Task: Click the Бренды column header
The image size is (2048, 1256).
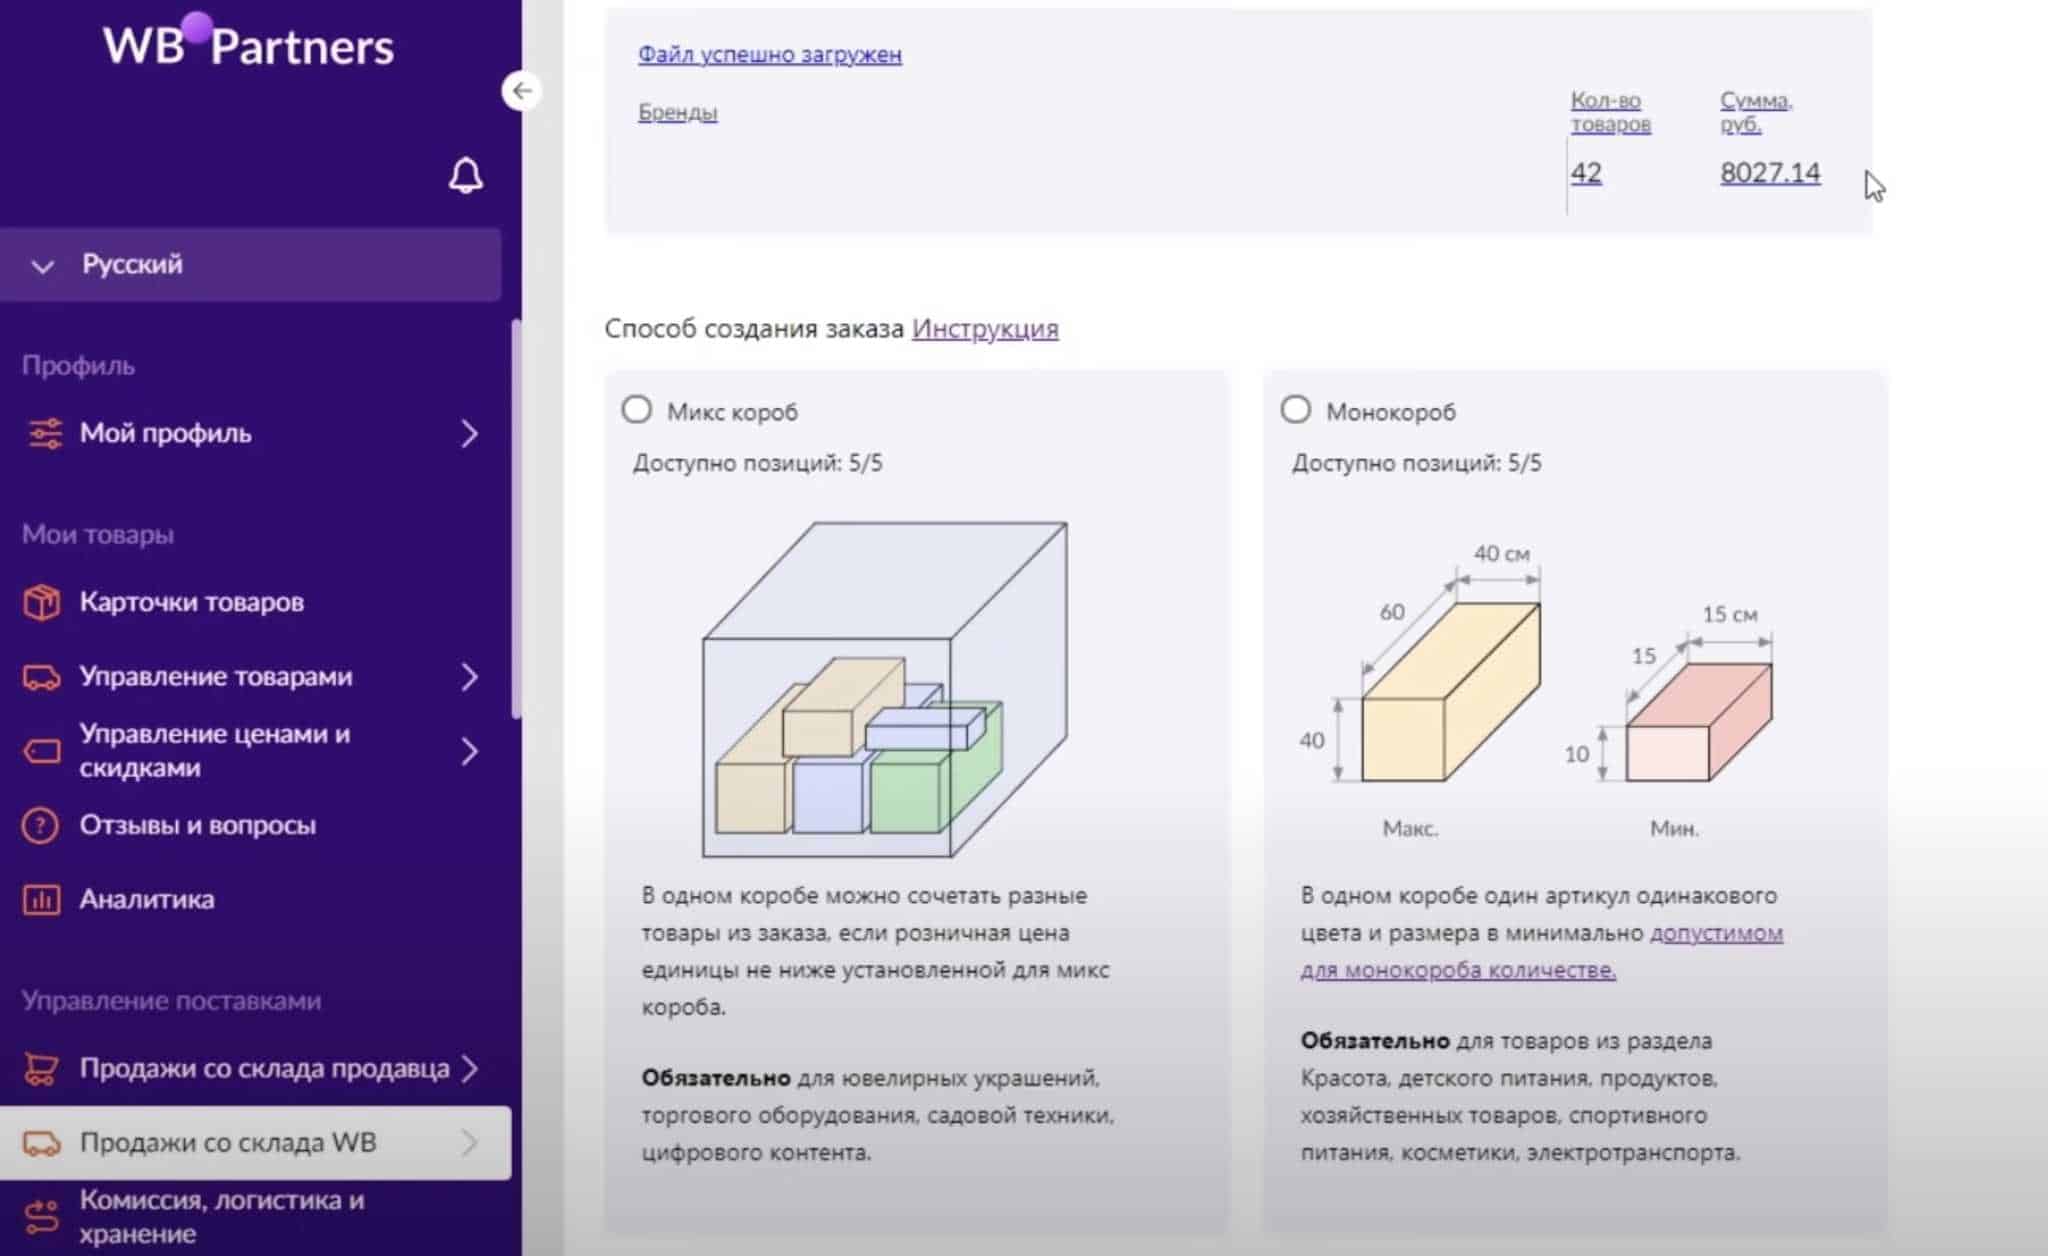Action: [x=678, y=112]
